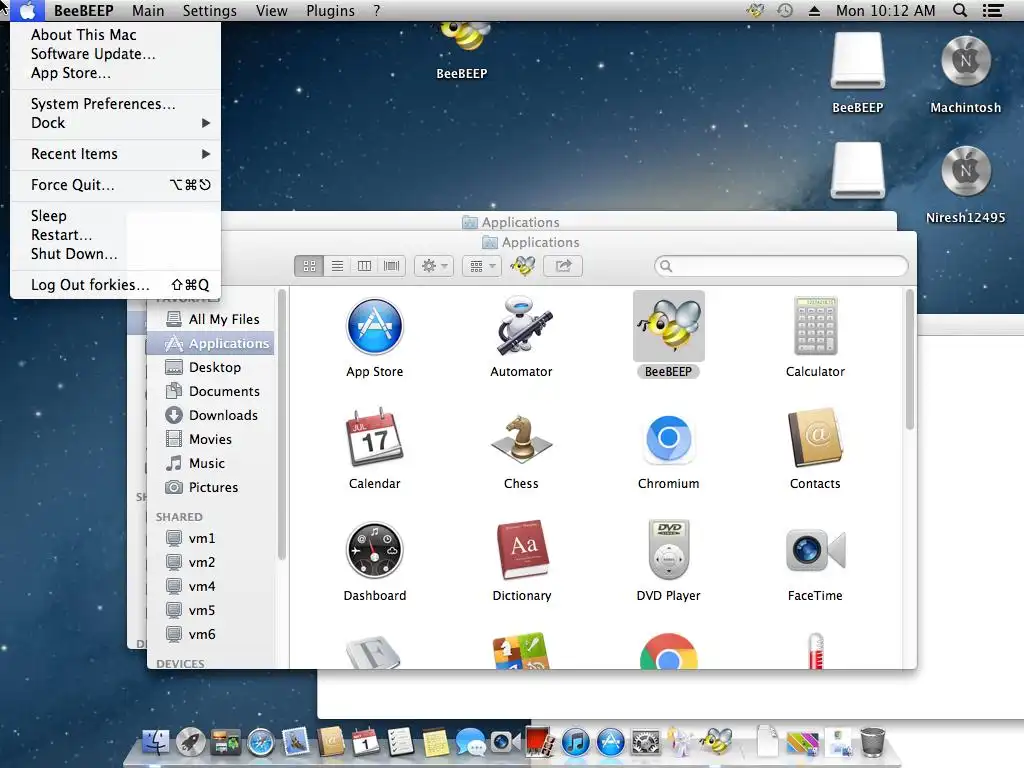Open Notification Center list icon
Viewport: 1024px width, 768px height.
(x=993, y=10)
